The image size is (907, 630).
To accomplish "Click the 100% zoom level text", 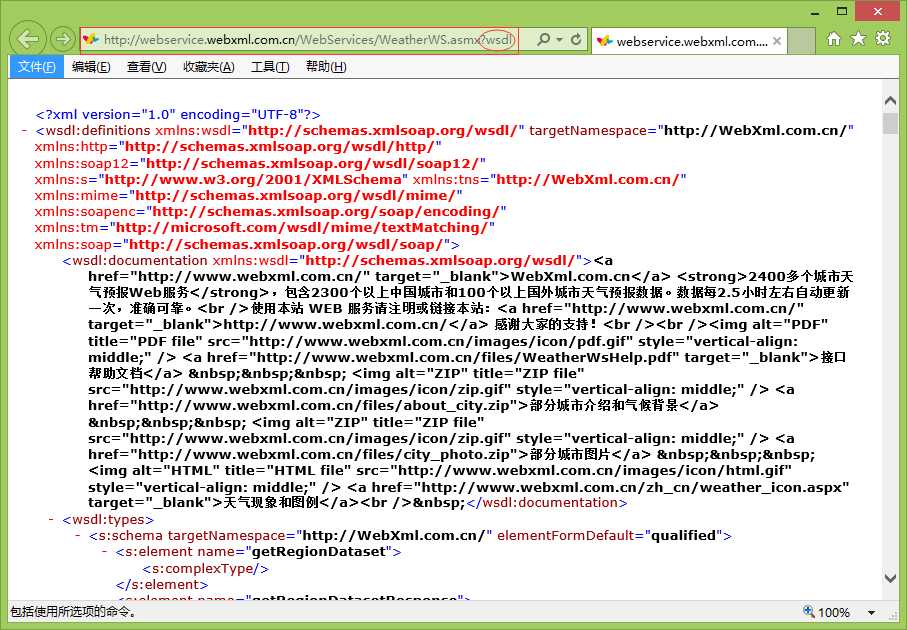I will pyautogui.click(x=834, y=612).
